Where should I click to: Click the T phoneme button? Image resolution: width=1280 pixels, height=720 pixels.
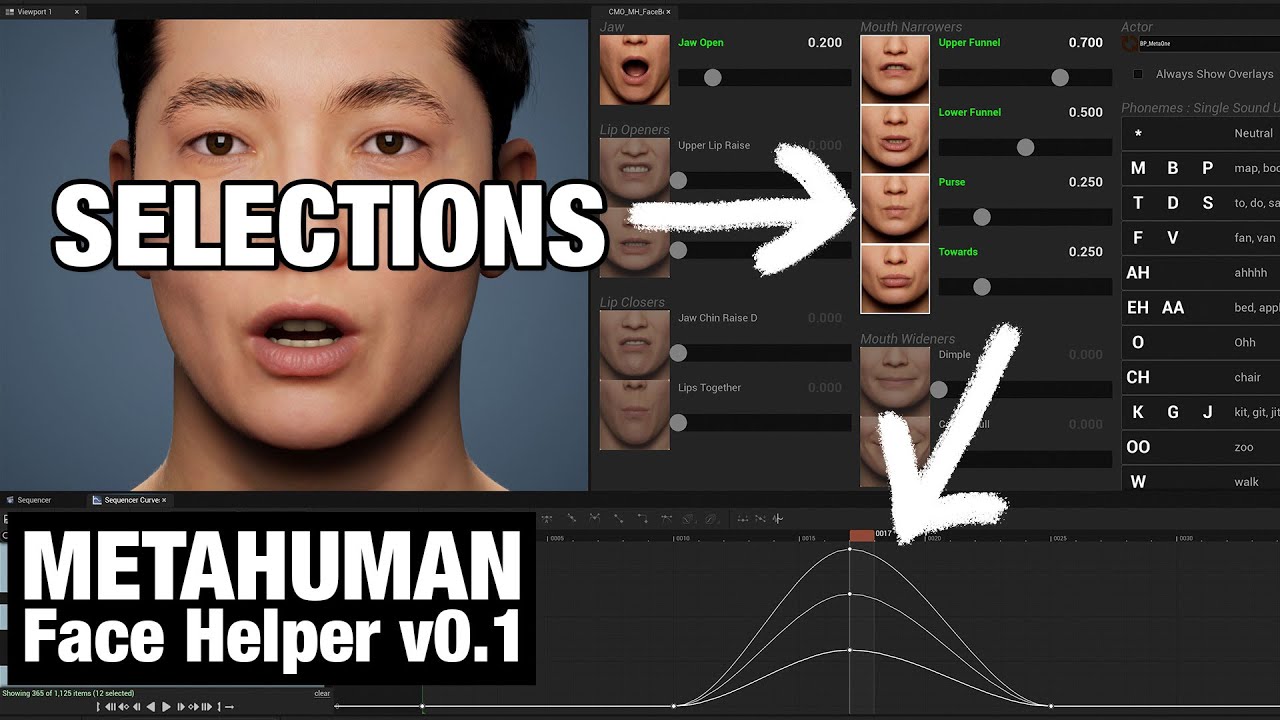1138,203
